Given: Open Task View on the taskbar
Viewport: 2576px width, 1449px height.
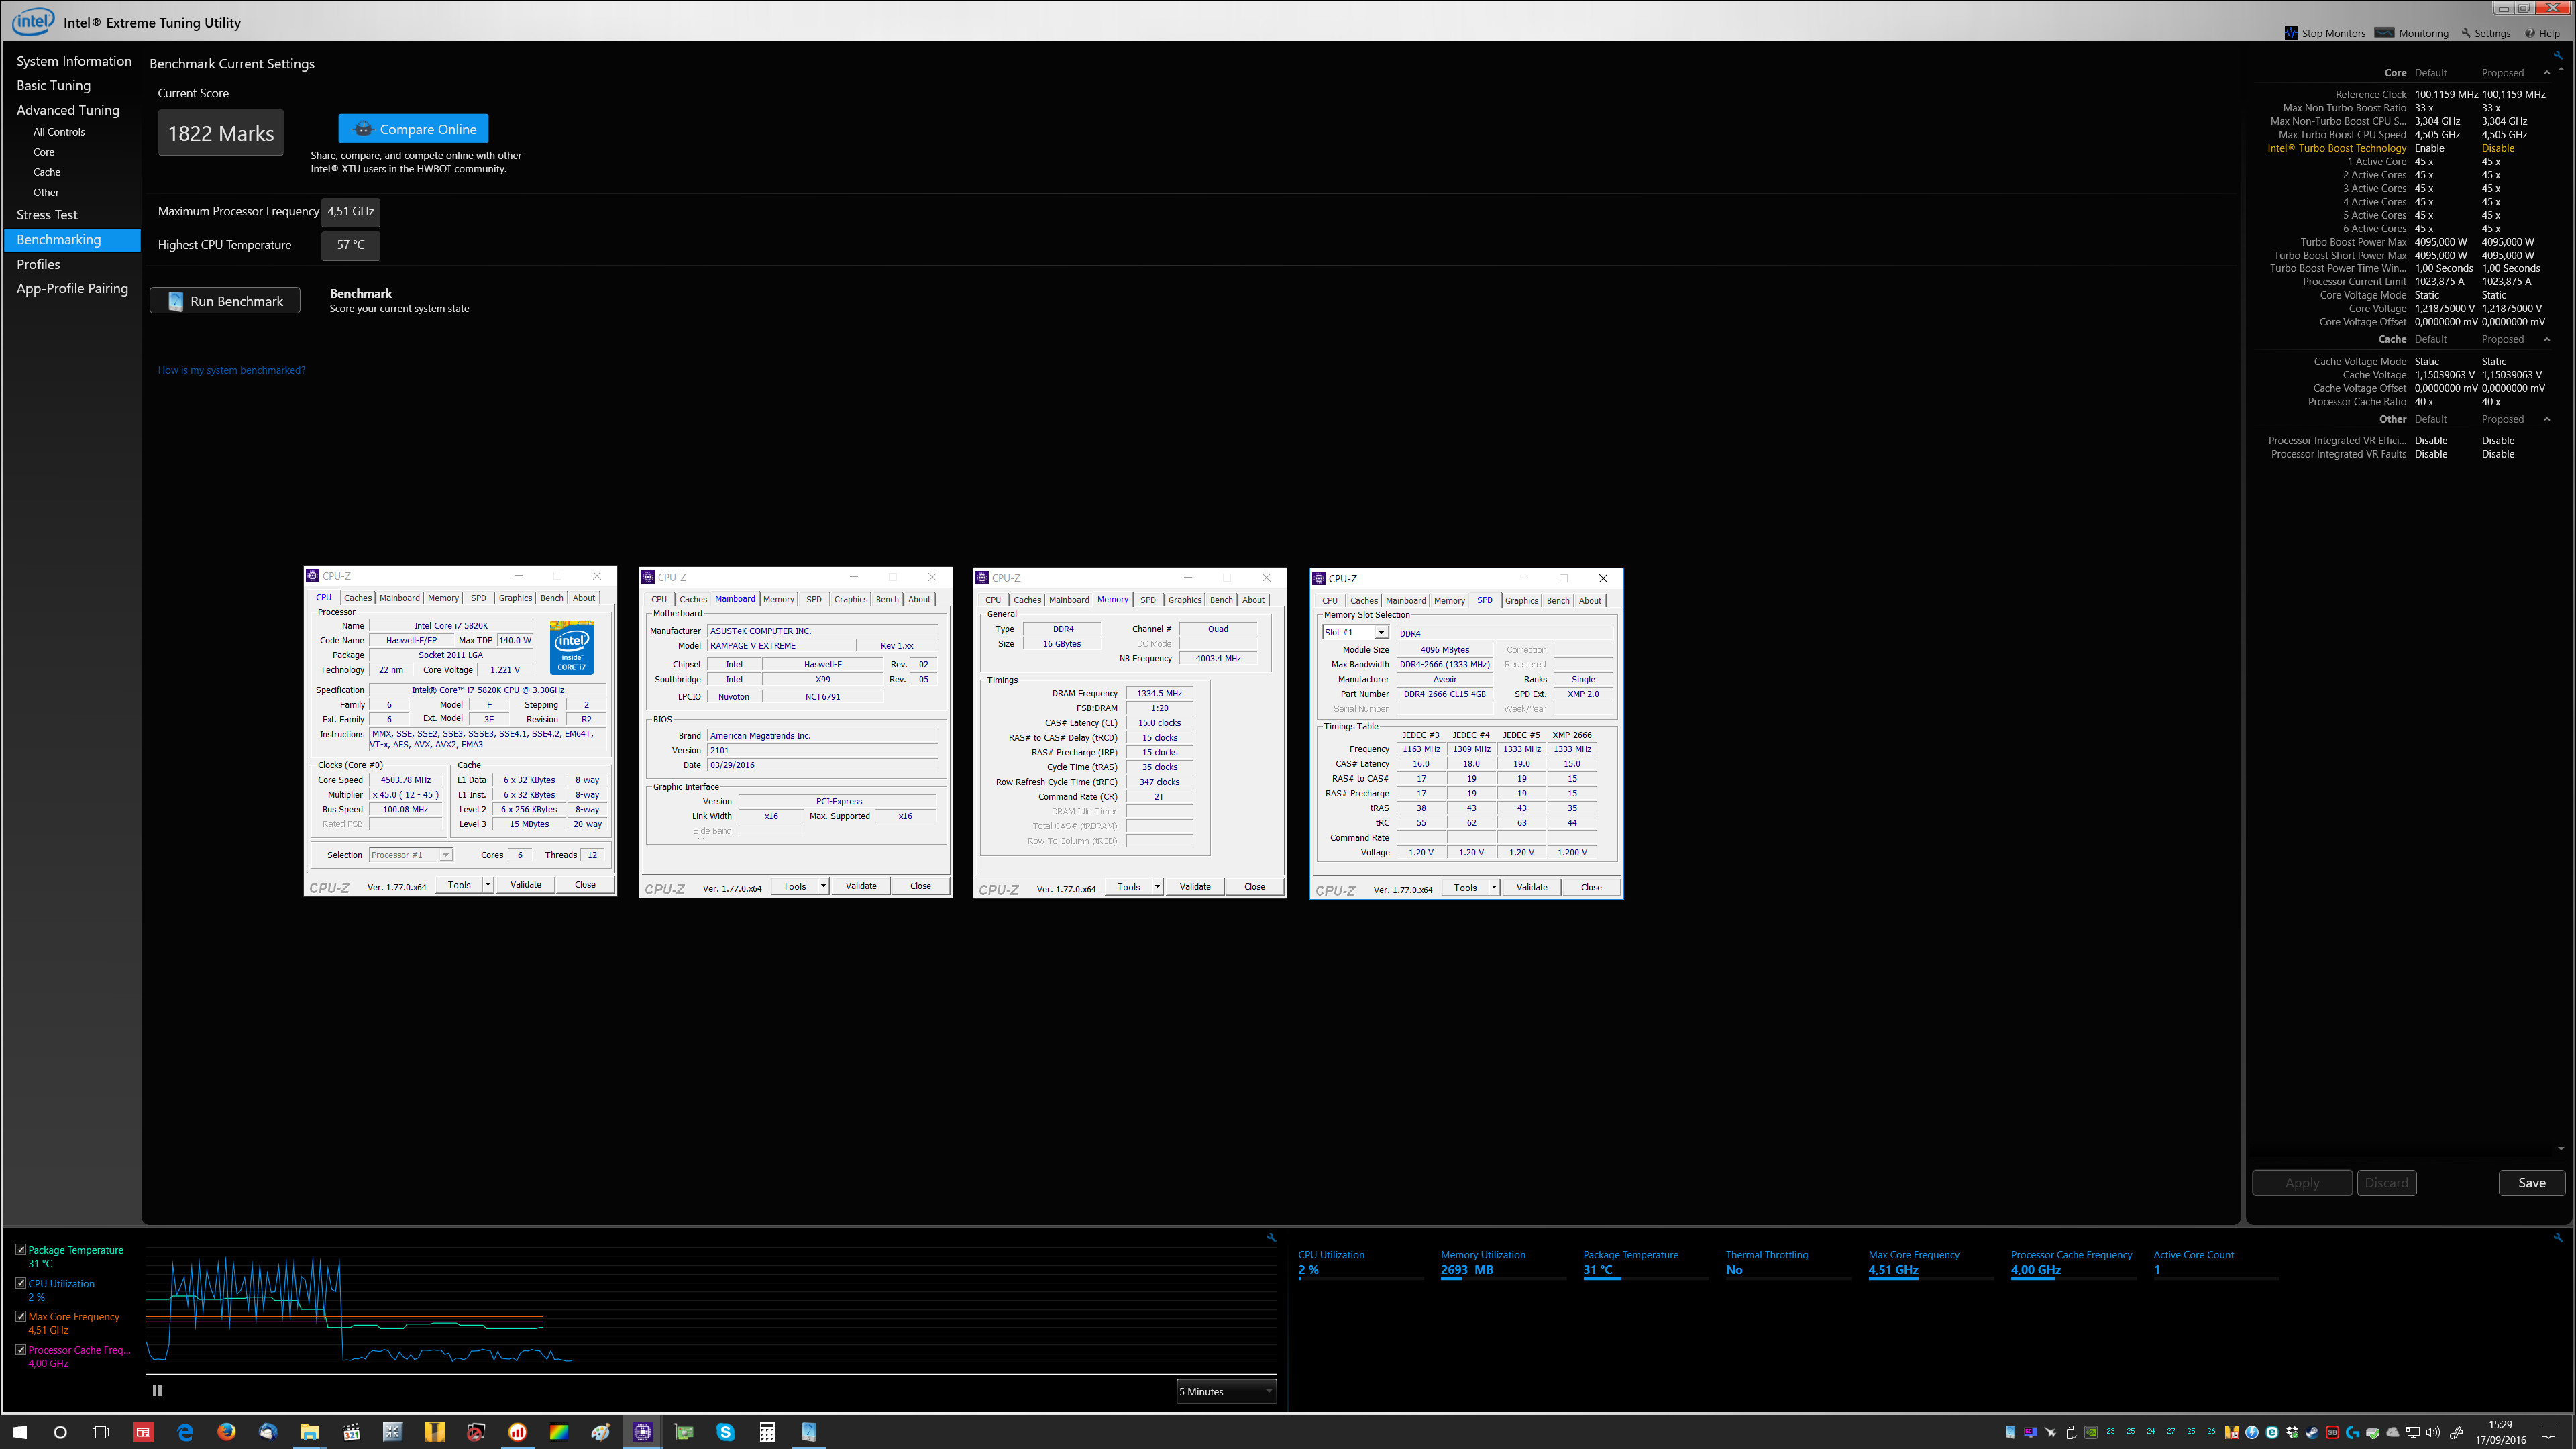Looking at the screenshot, I should point(100,1432).
